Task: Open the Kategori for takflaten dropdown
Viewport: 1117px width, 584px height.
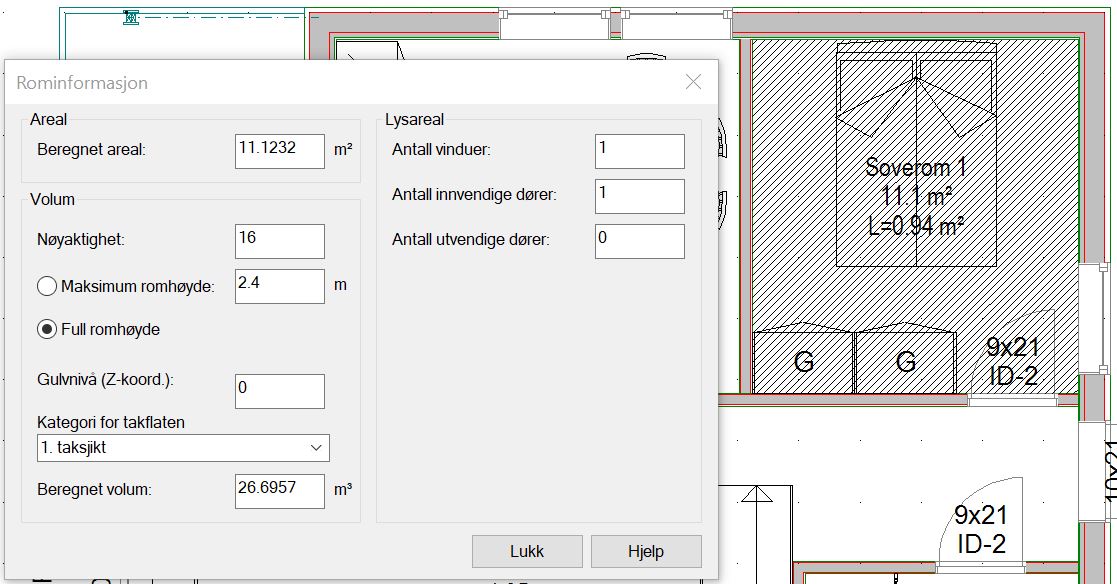Action: pyautogui.click(x=183, y=448)
